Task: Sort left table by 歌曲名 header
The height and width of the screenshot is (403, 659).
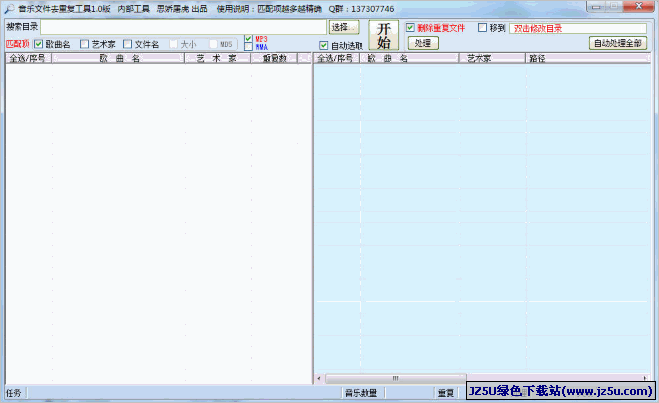Action: tap(119, 58)
